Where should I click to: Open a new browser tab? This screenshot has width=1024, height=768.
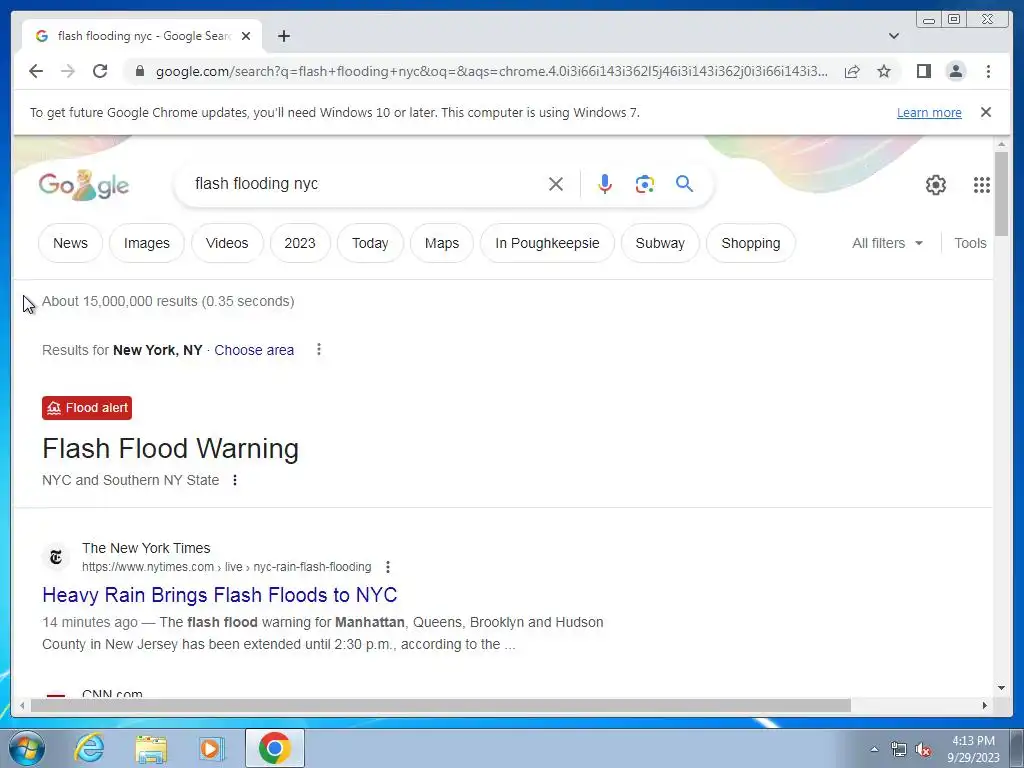pyautogui.click(x=283, y=36)
